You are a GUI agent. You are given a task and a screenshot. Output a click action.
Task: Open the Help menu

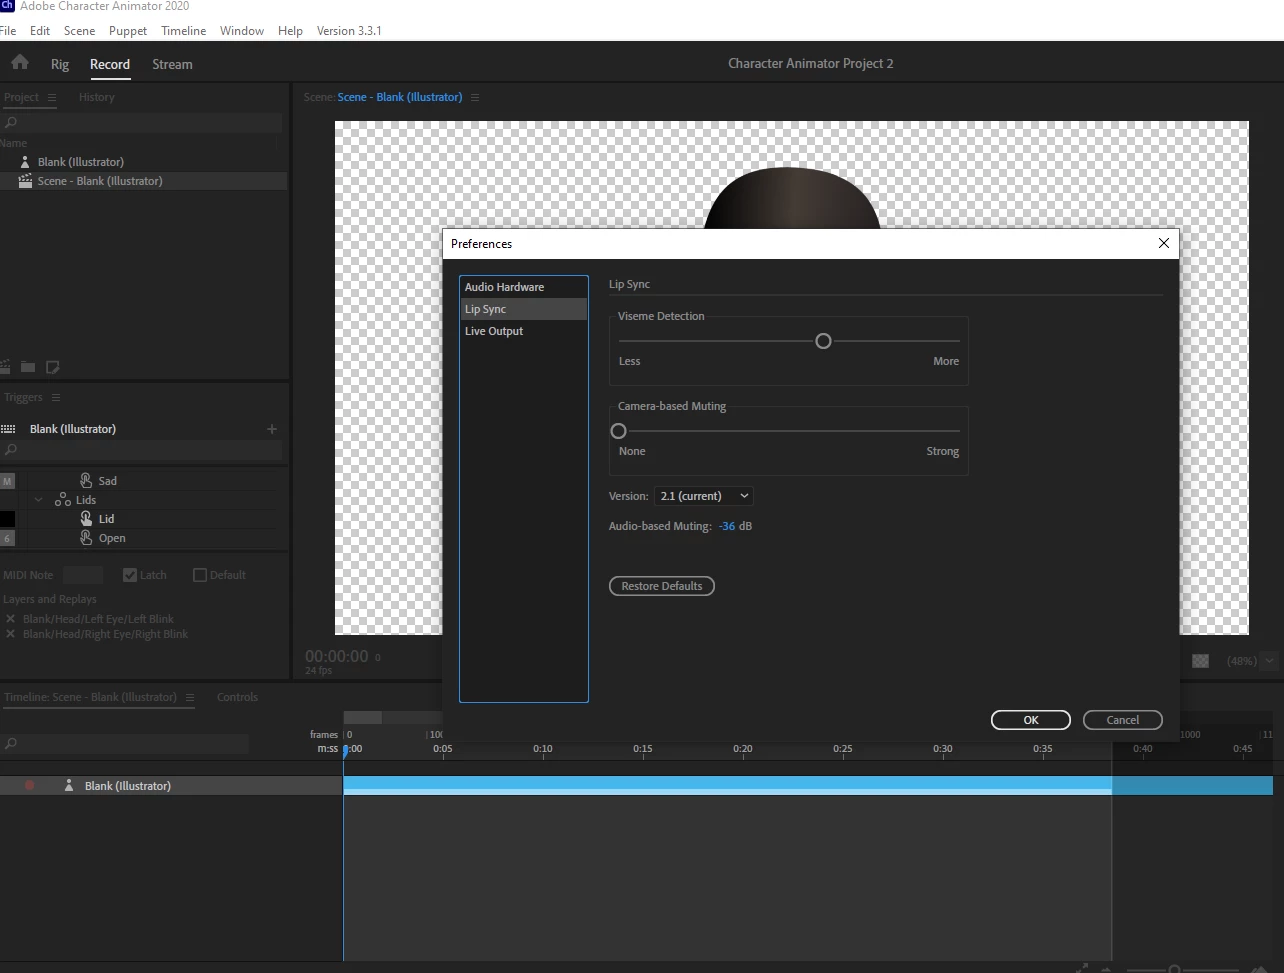[x=290, y=31]
